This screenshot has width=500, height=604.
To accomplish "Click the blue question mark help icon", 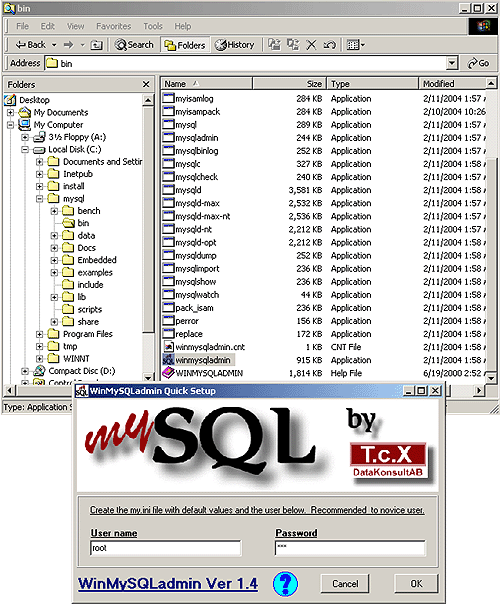I will click(x=285, y=584).
